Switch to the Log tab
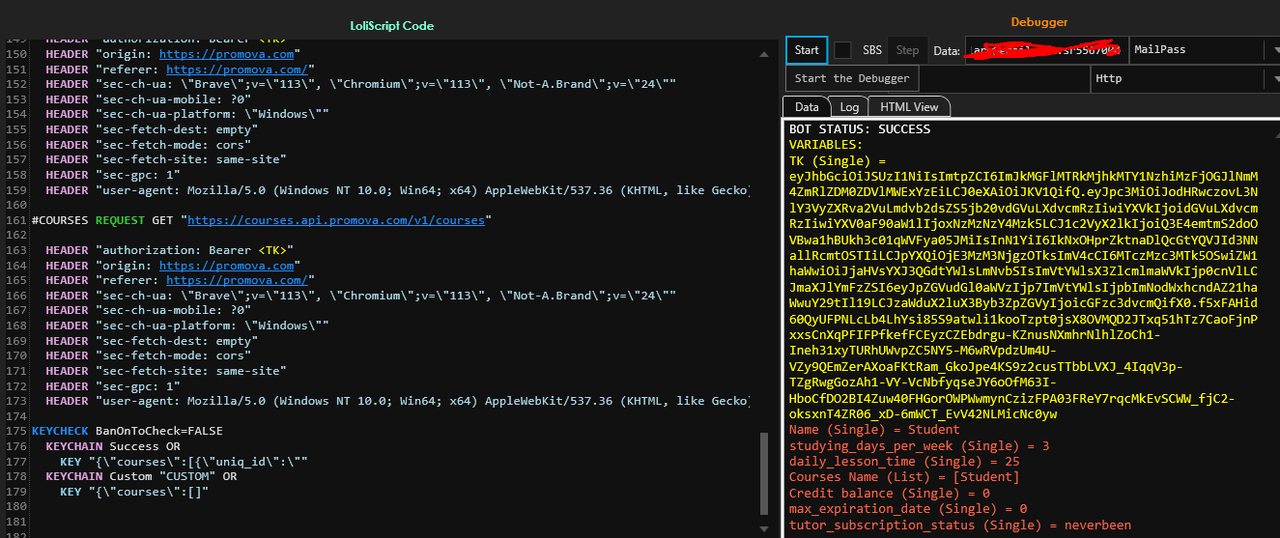 click(849, 107)
